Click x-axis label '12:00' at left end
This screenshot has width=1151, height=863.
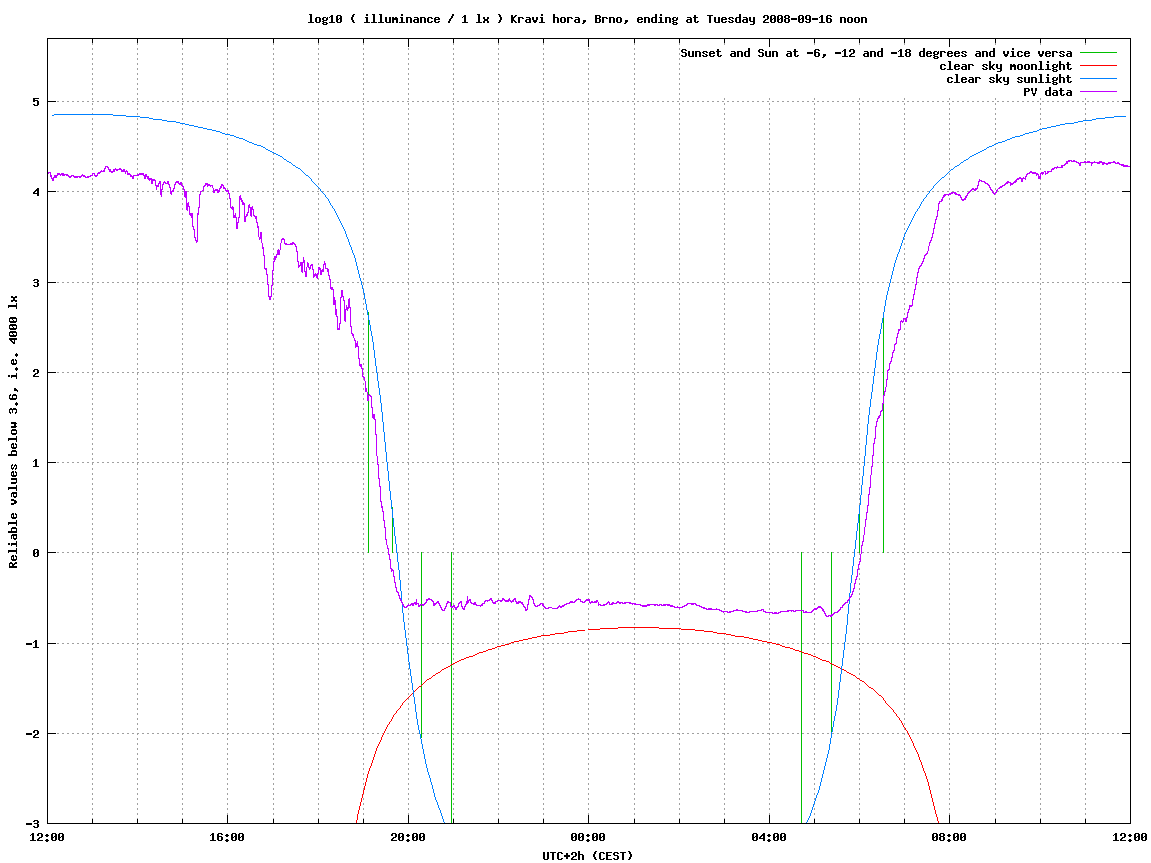pos(47,837)
